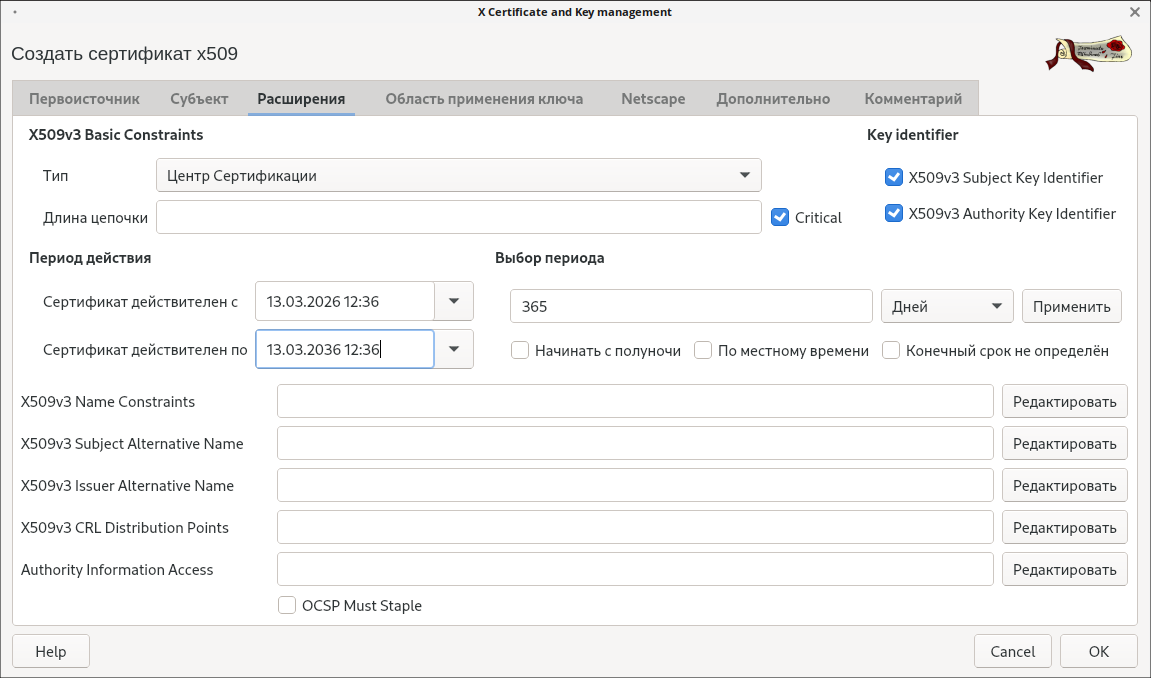This screenshot has width=1151, height=678.
Task: Focus the Длина цепочки input field
Action: tap(459, 217)
